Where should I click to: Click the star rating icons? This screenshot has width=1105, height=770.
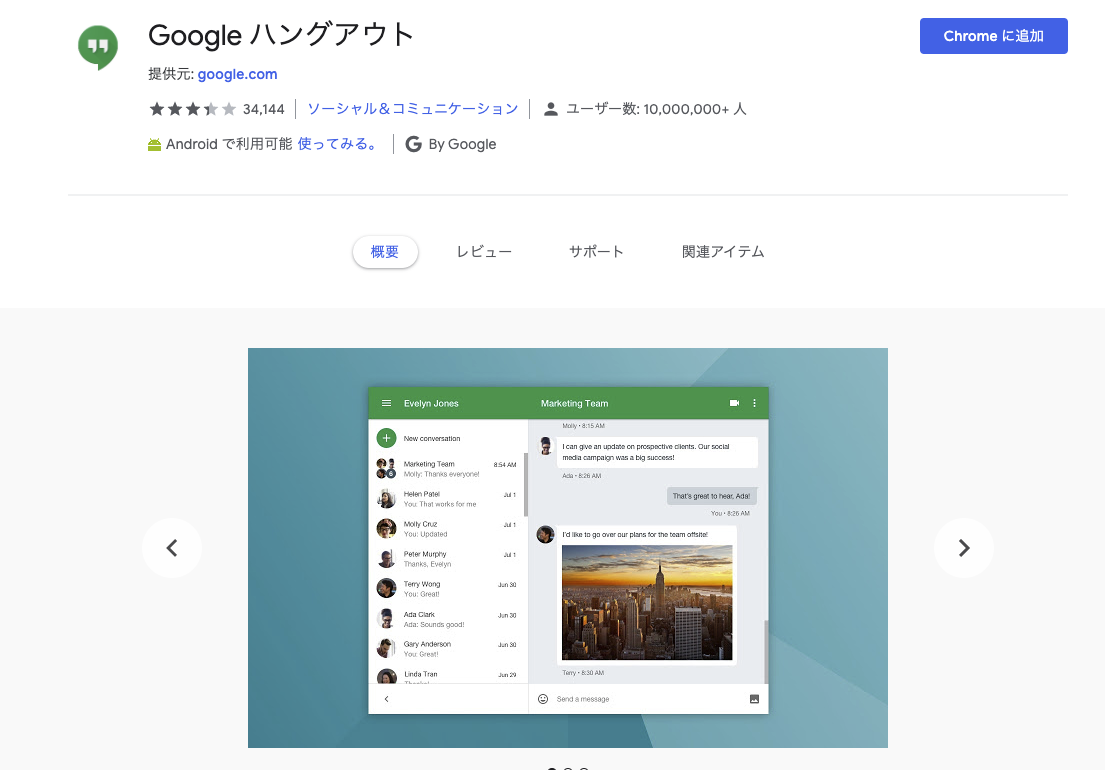[192, 109]
